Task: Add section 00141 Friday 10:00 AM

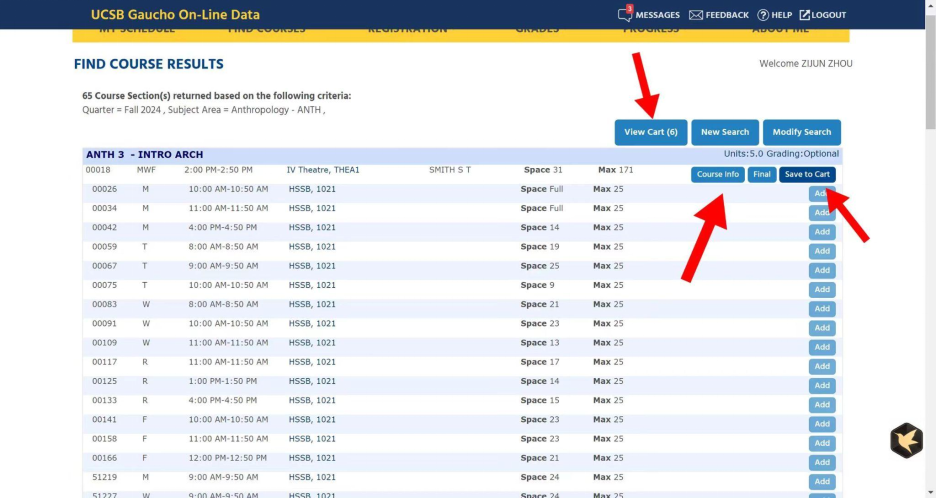Action: click(822, 423)
